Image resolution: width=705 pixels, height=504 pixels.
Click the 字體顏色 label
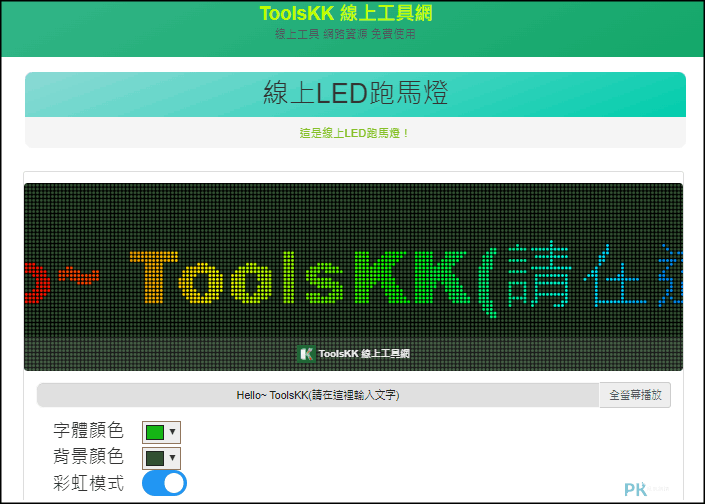88,430
